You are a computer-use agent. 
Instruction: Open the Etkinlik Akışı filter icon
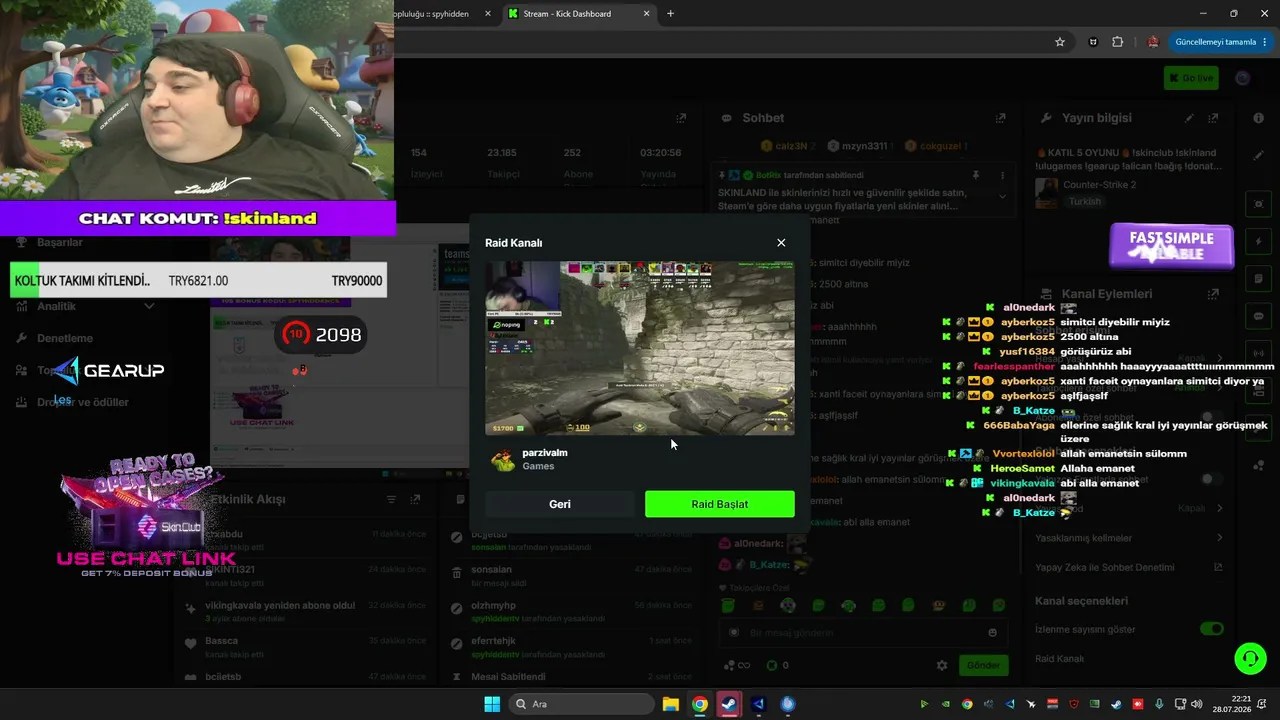[391, 499]
